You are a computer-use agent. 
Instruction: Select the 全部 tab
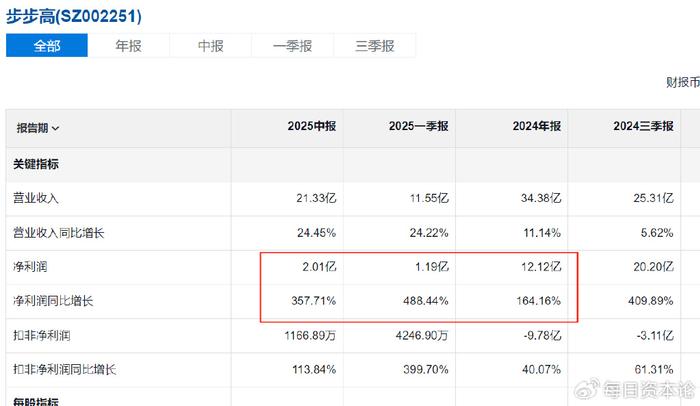(x=47, y=46)
